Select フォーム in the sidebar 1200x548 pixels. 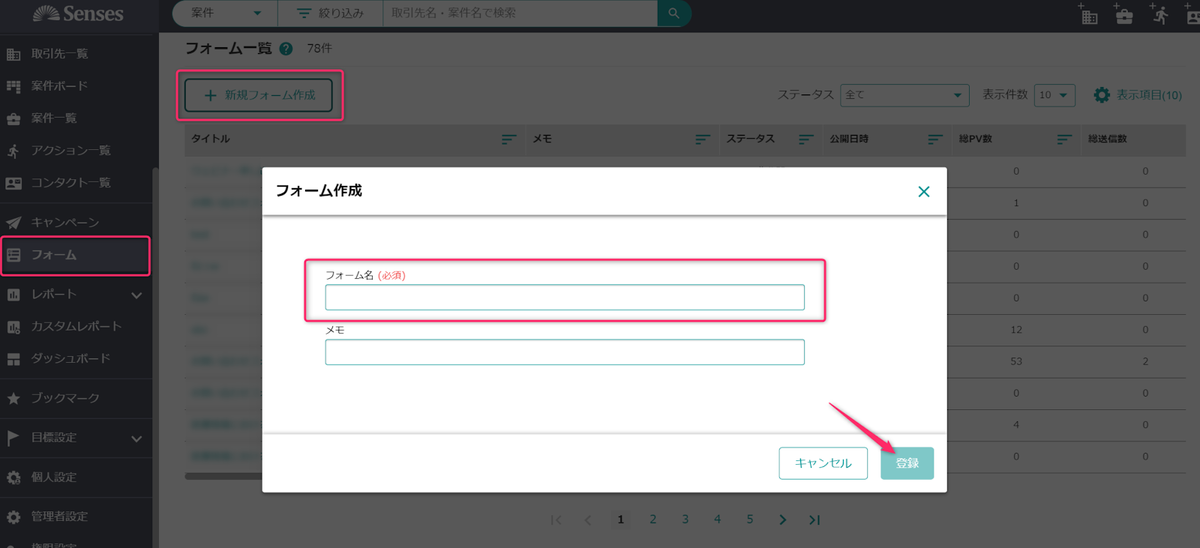tap(75, 255)
